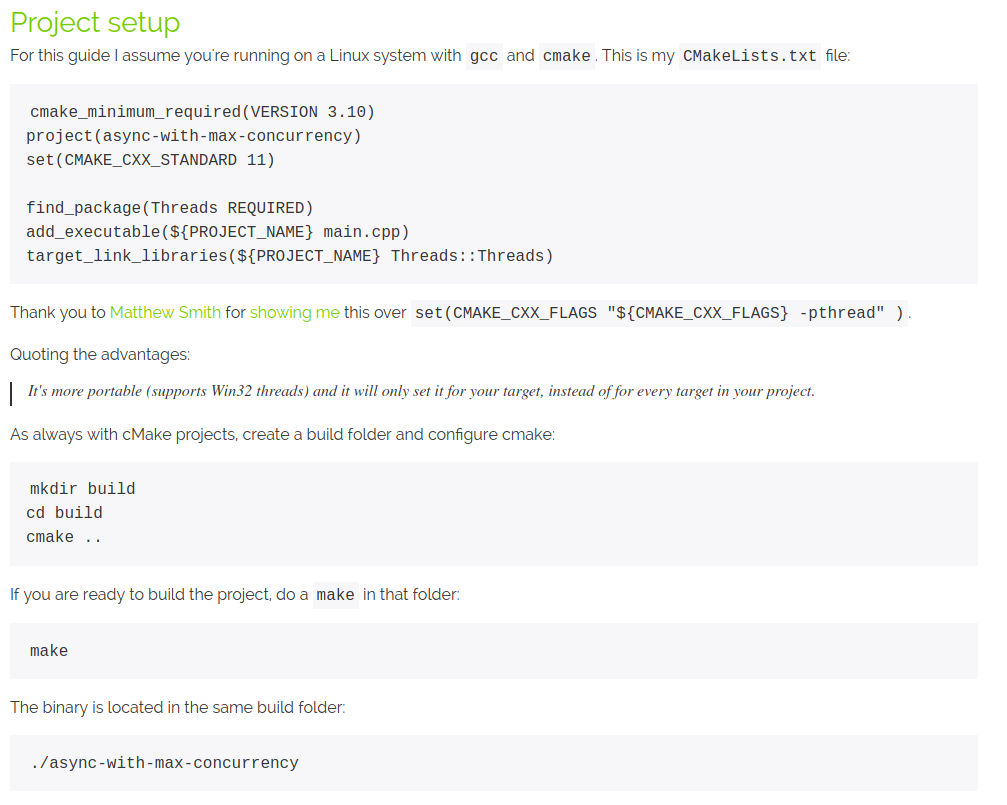Click the inline gcc code label

coord(484,56)
